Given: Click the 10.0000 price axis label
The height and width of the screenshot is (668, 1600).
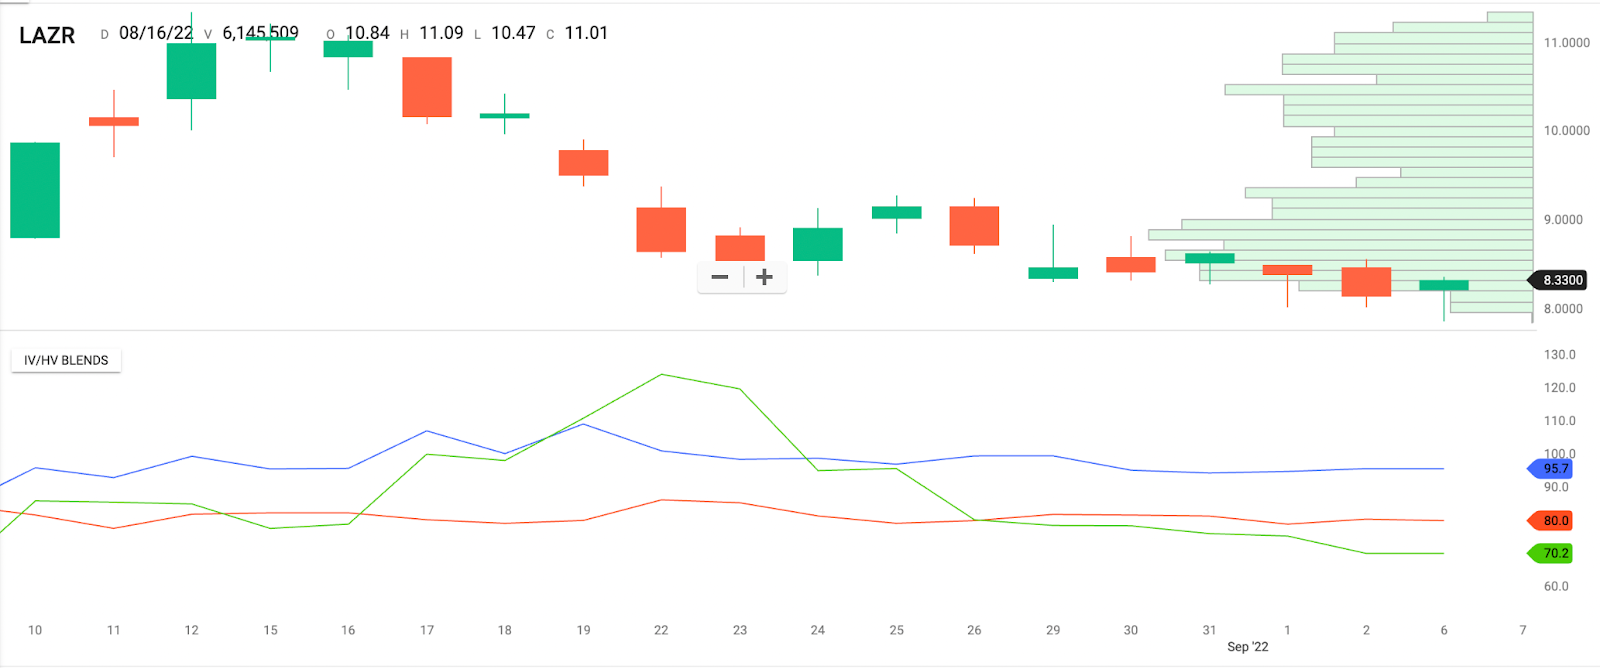Looking at the screenshot, I should tap(1567, 131).
